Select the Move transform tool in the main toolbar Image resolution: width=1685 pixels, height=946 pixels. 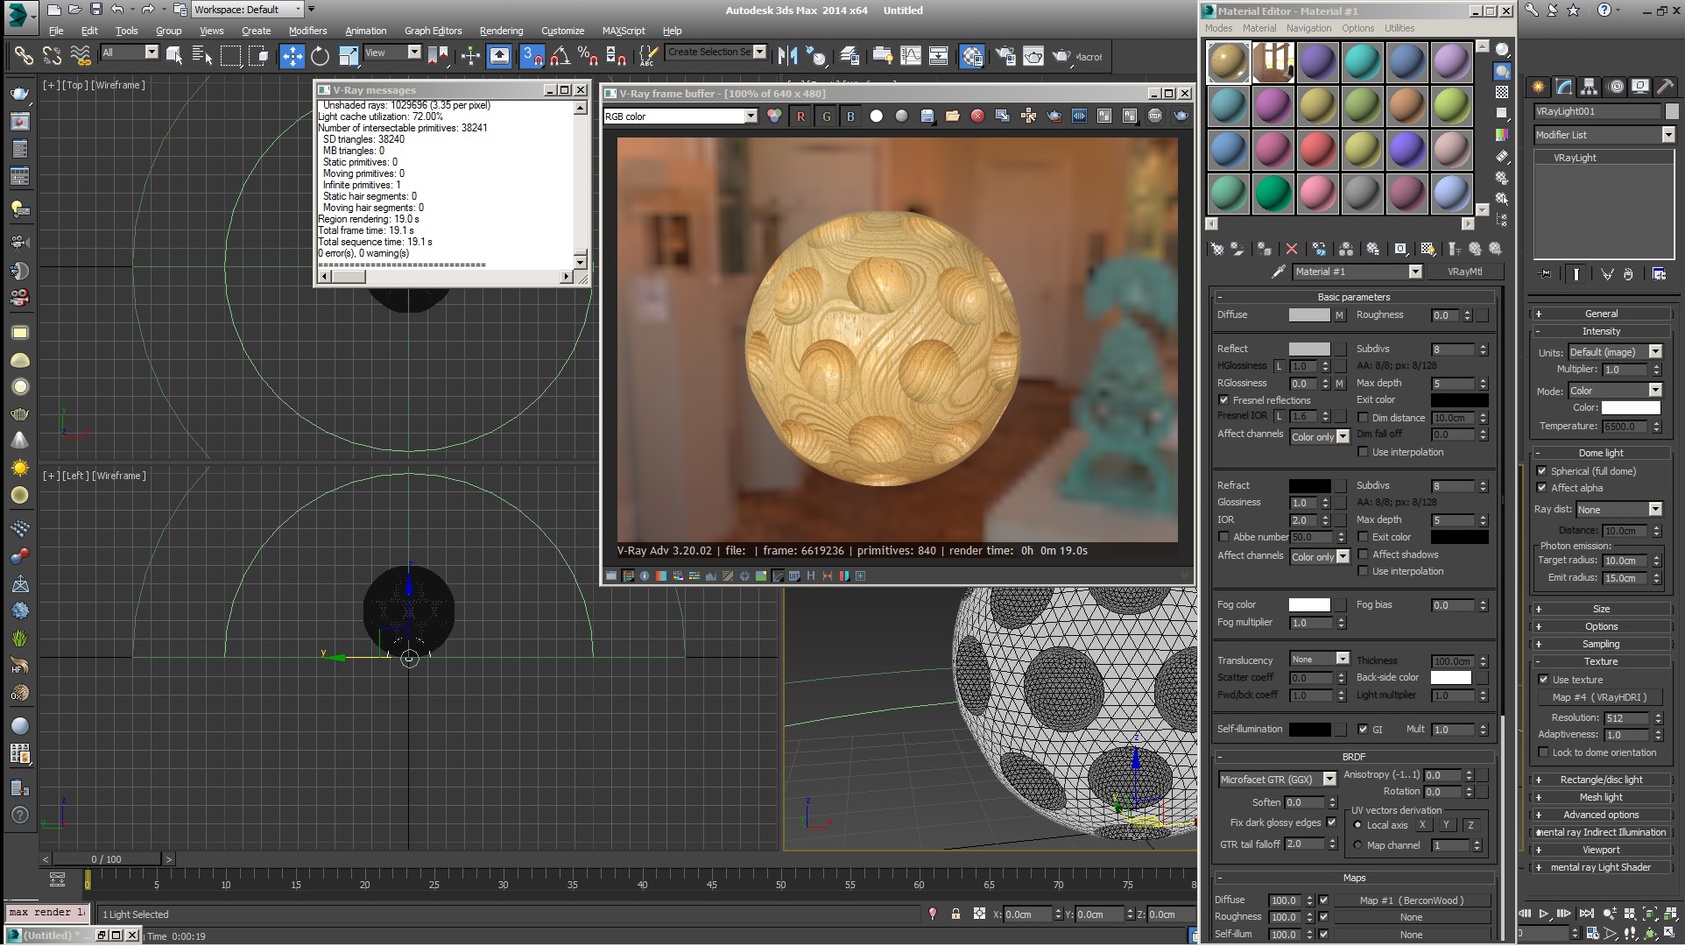click(x=292, y=56)
